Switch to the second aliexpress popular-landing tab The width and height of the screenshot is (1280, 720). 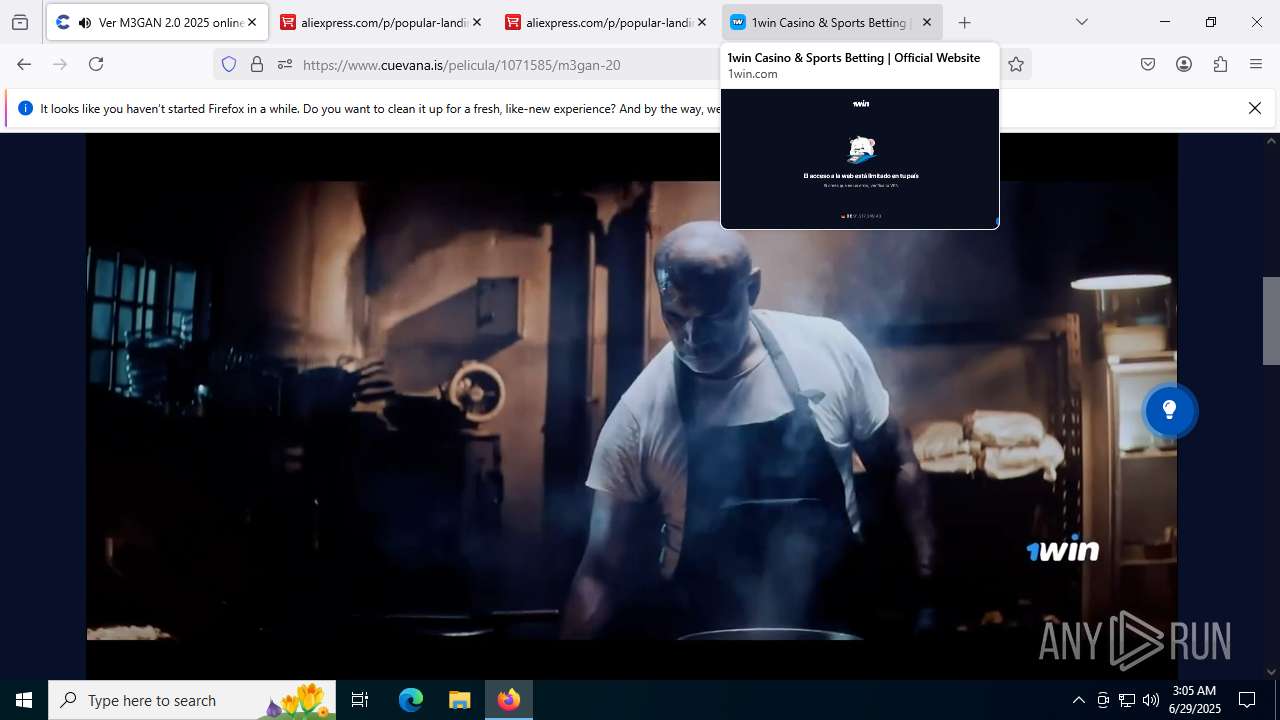coord(607,22)
